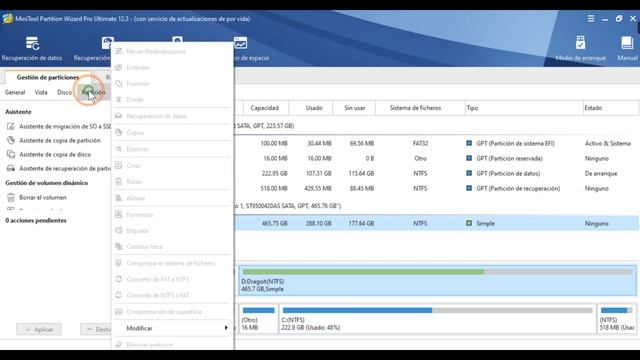Choose Convertir de NTFS a FAT
This screenshot has height=360, width=640.
(172, 295)
